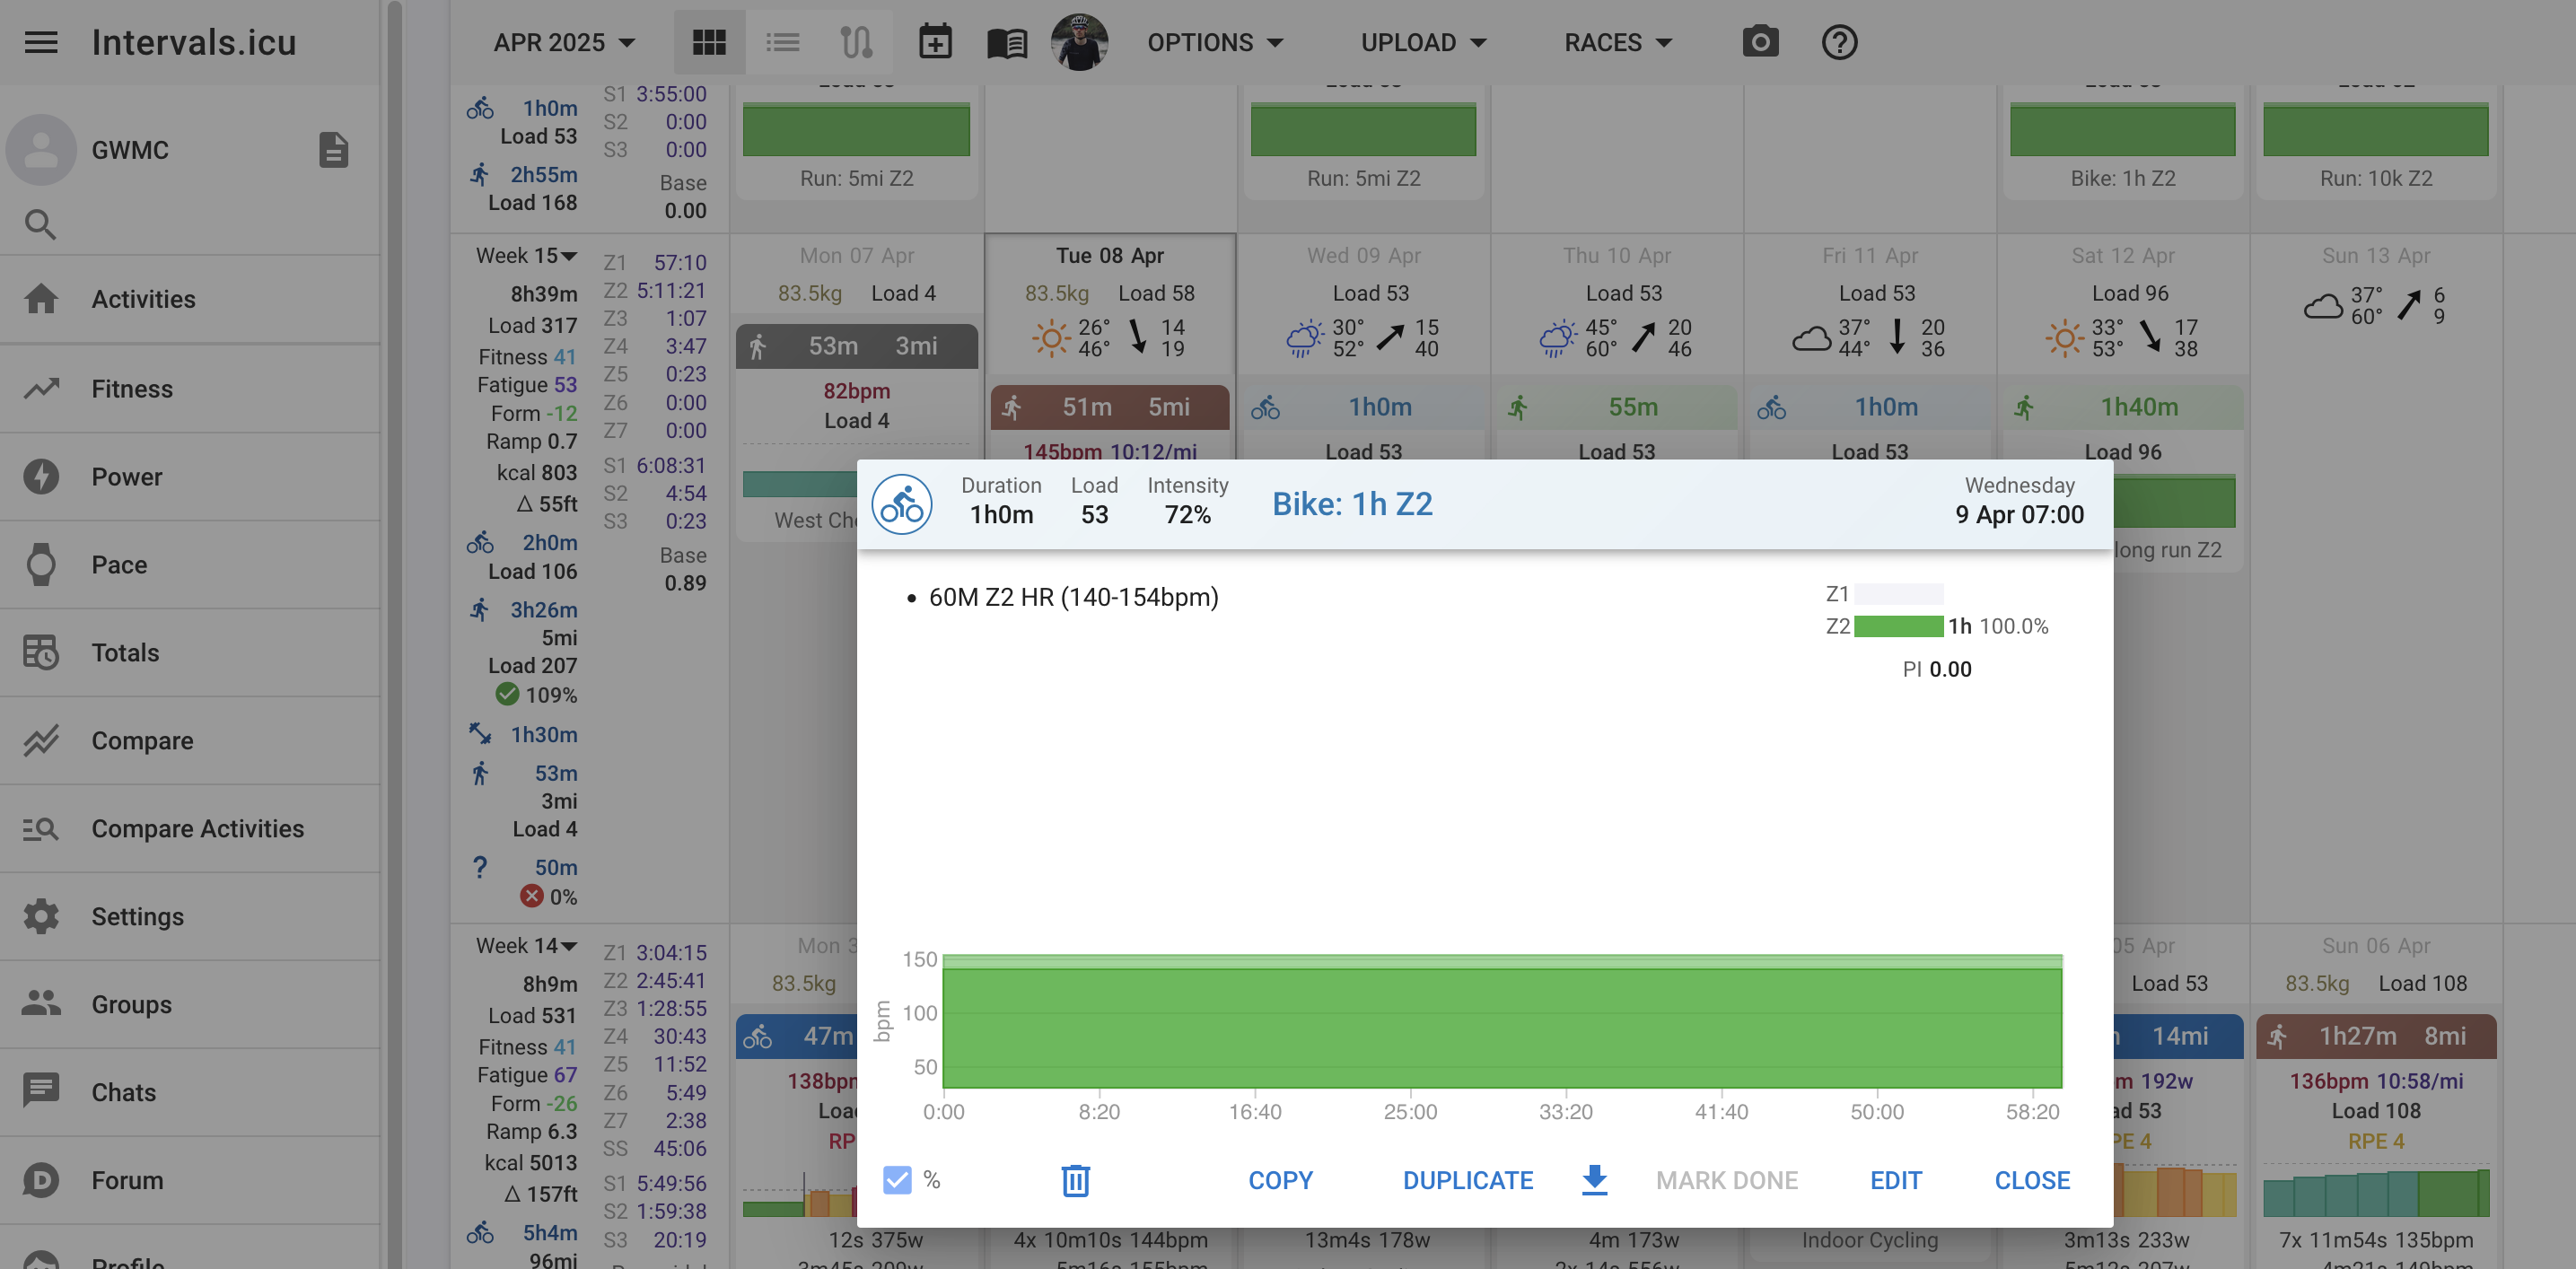Open the GWMC athlete notes document icon
The image size is (2576, 1269).
click(334, 150)
